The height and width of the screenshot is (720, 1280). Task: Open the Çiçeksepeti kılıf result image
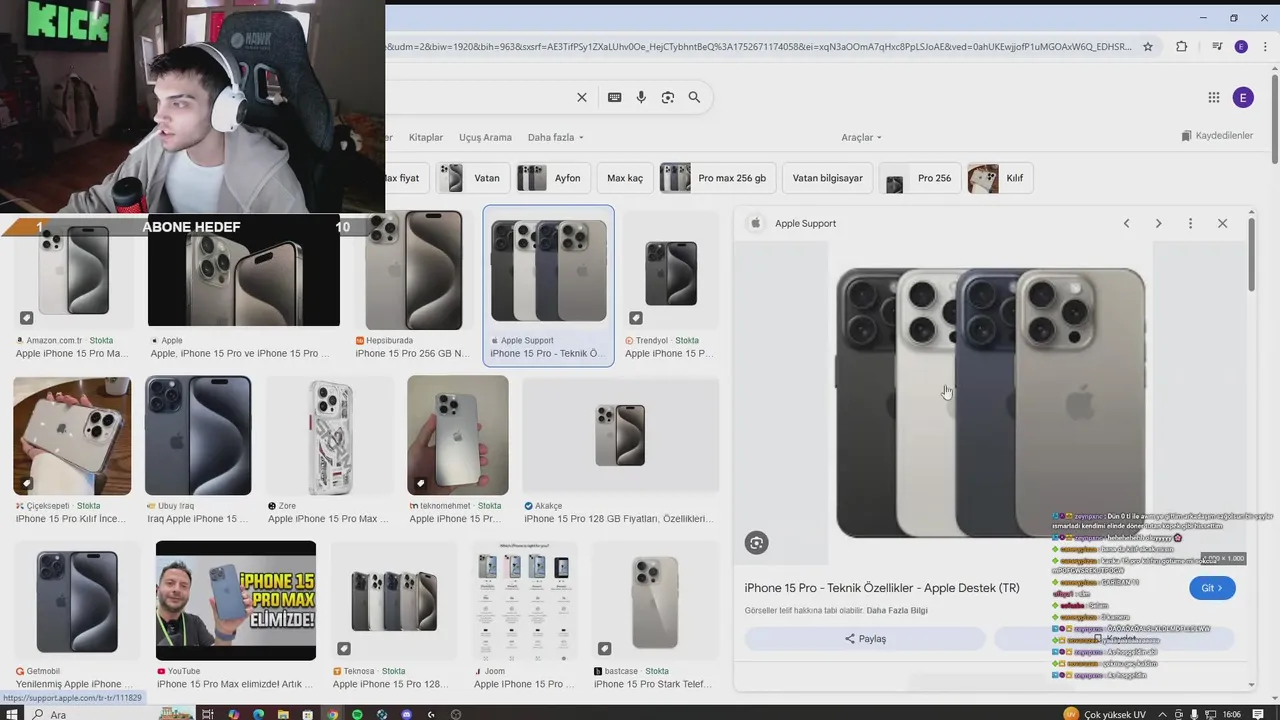pyautogui.click(x=72, y=436)
